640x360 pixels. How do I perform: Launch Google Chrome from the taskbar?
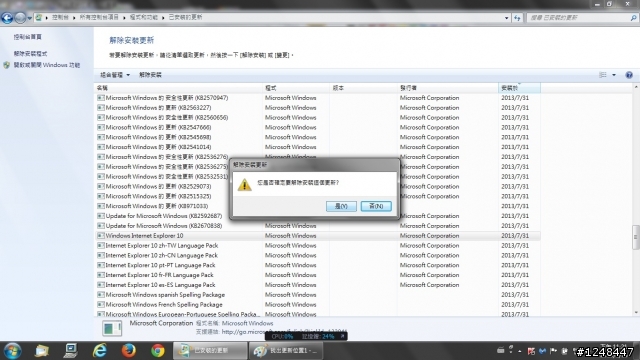tap(158, 351)
